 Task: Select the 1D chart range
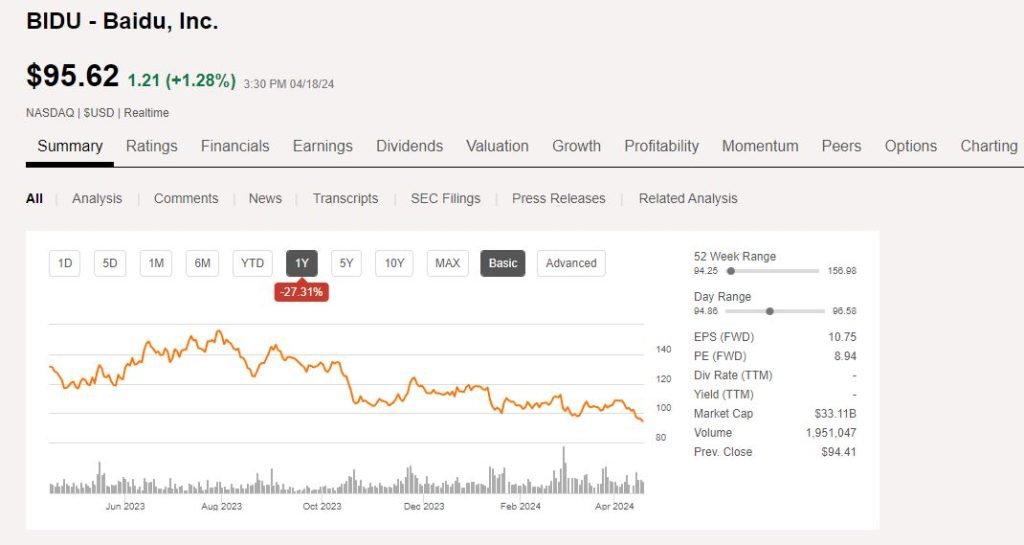point(65,263)
